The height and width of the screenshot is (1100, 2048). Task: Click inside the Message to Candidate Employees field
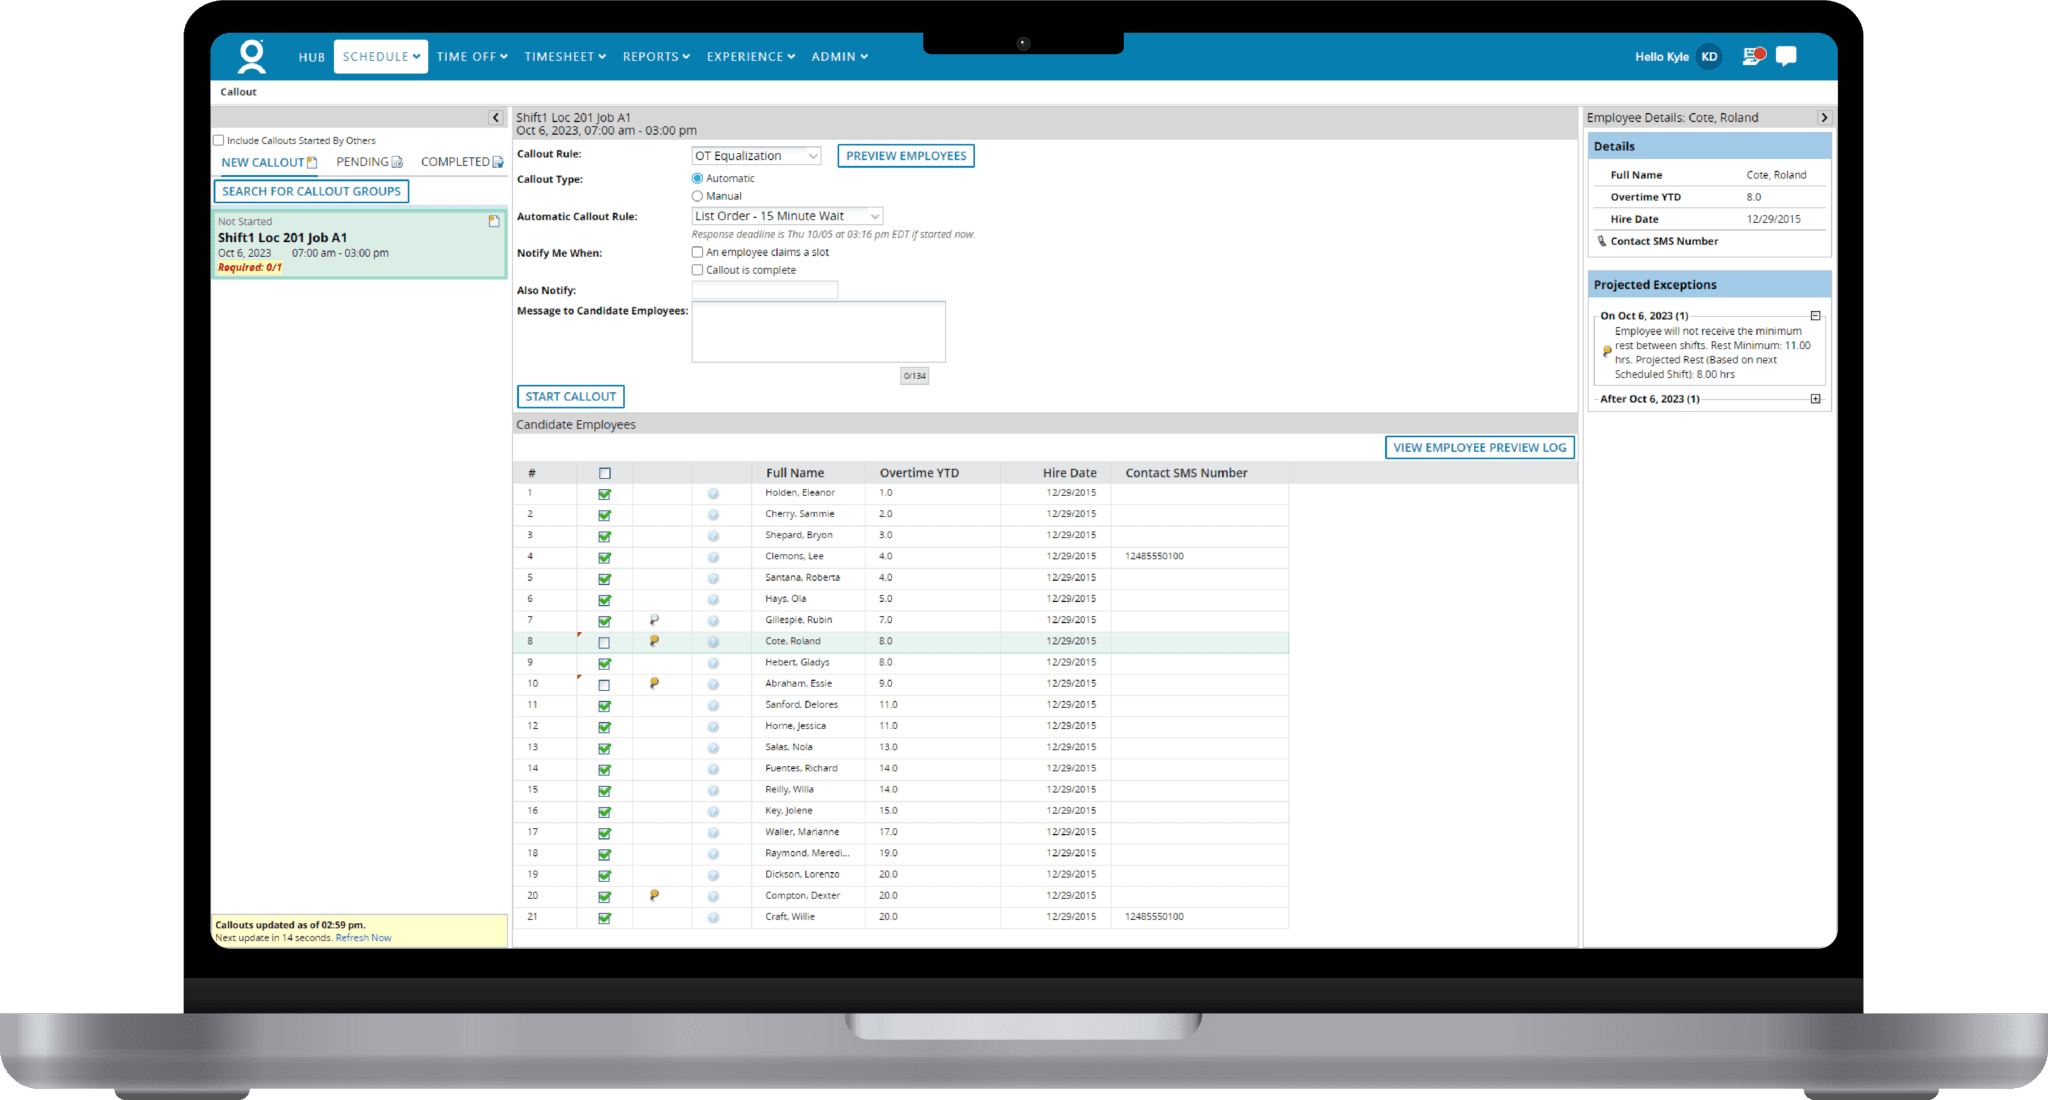[x=817, y=330]
